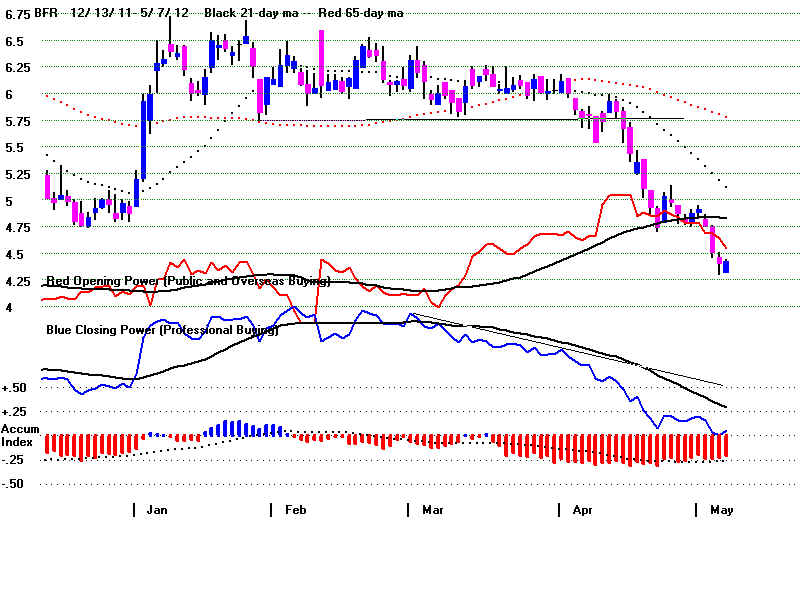Click the 5.75 price level label
The width and height of the screenshot is (800, 600).
(x=16, y=121)
